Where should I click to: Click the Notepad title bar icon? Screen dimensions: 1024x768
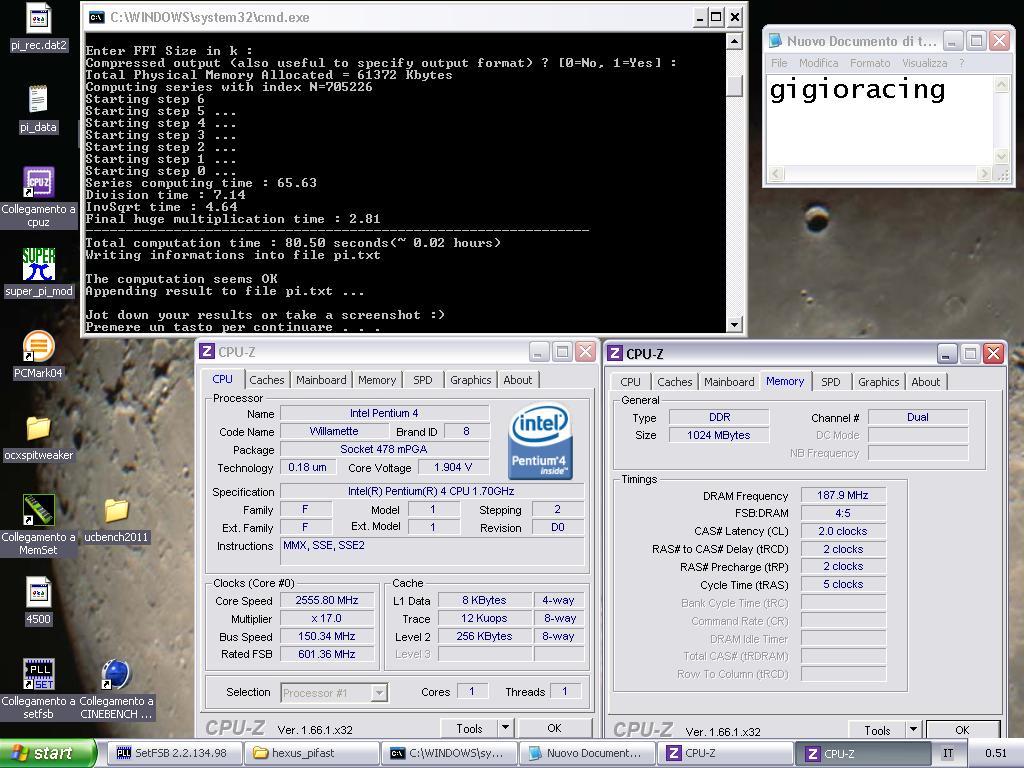[775, 40]
